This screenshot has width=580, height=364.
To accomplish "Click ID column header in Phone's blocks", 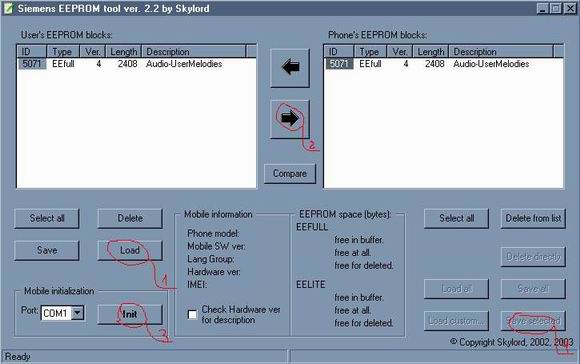I will [x=339, y=51].
